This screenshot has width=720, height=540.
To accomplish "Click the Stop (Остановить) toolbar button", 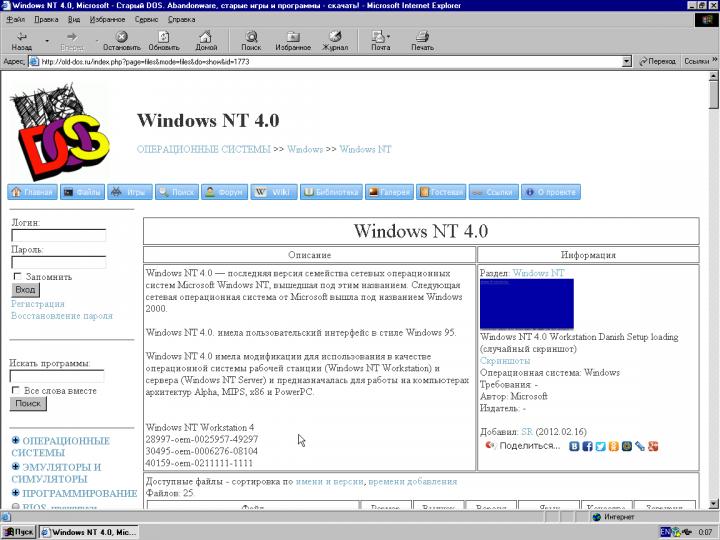I will click(x=122, y=41).
